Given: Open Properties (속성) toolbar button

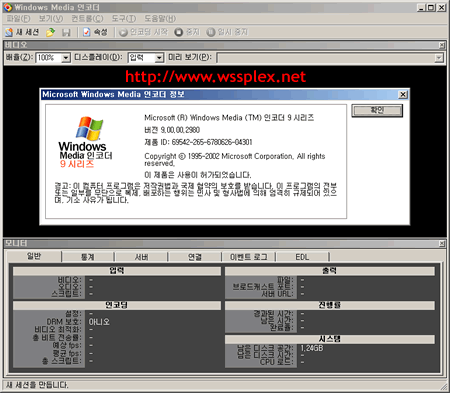Looking at the screenshot, I should pos(95,32).
